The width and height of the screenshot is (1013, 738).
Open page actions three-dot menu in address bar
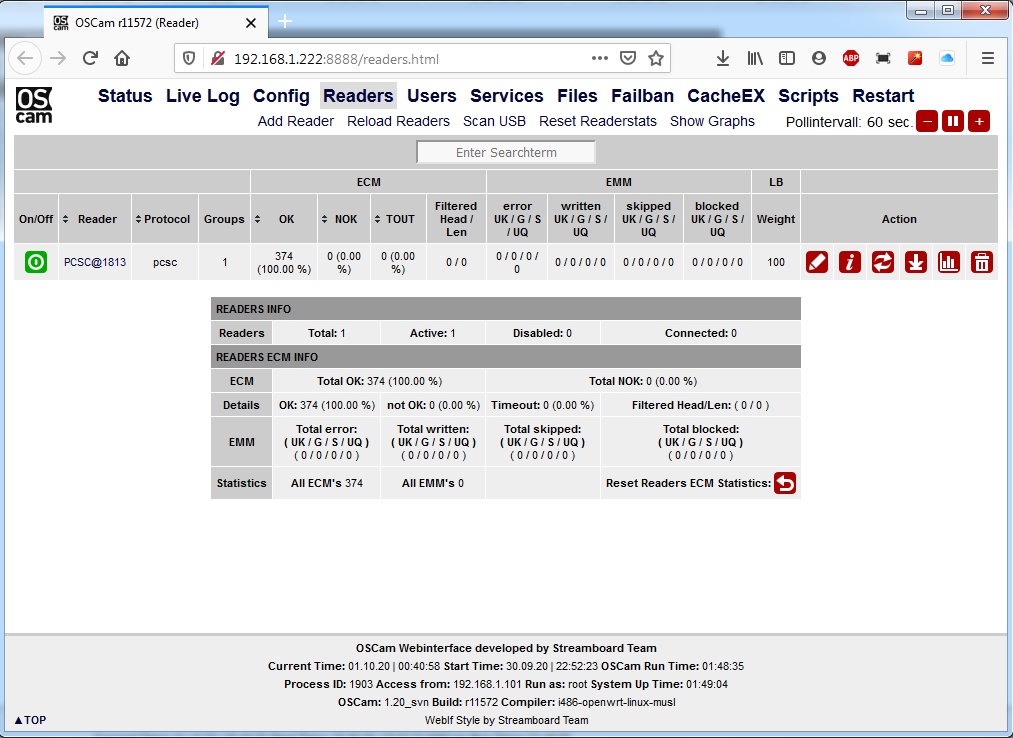[x=600, y=58]
